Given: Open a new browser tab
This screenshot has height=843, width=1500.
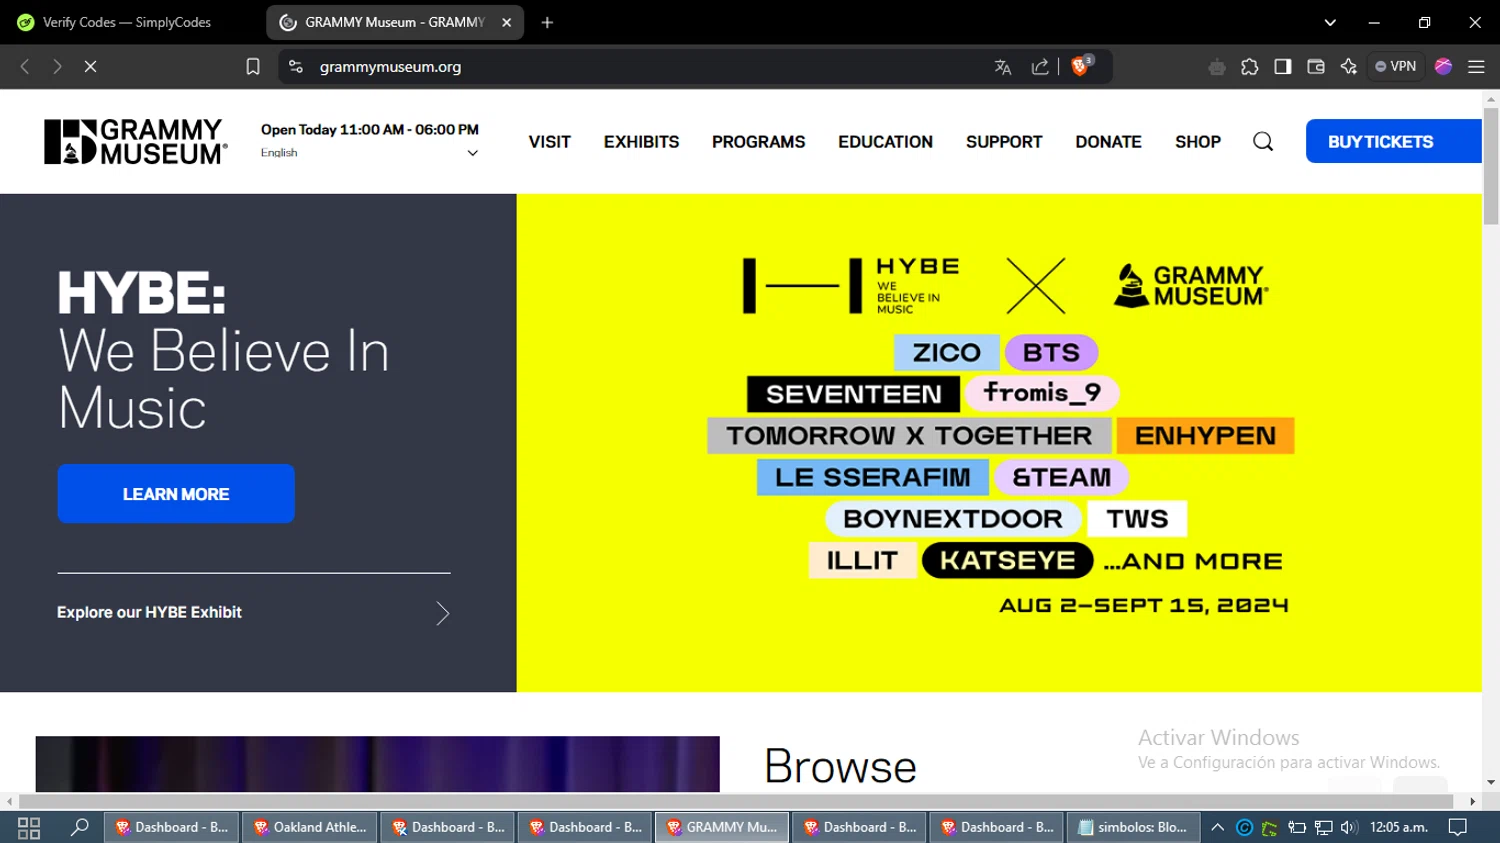Looking at the screenshot, I should pos(547,22).
